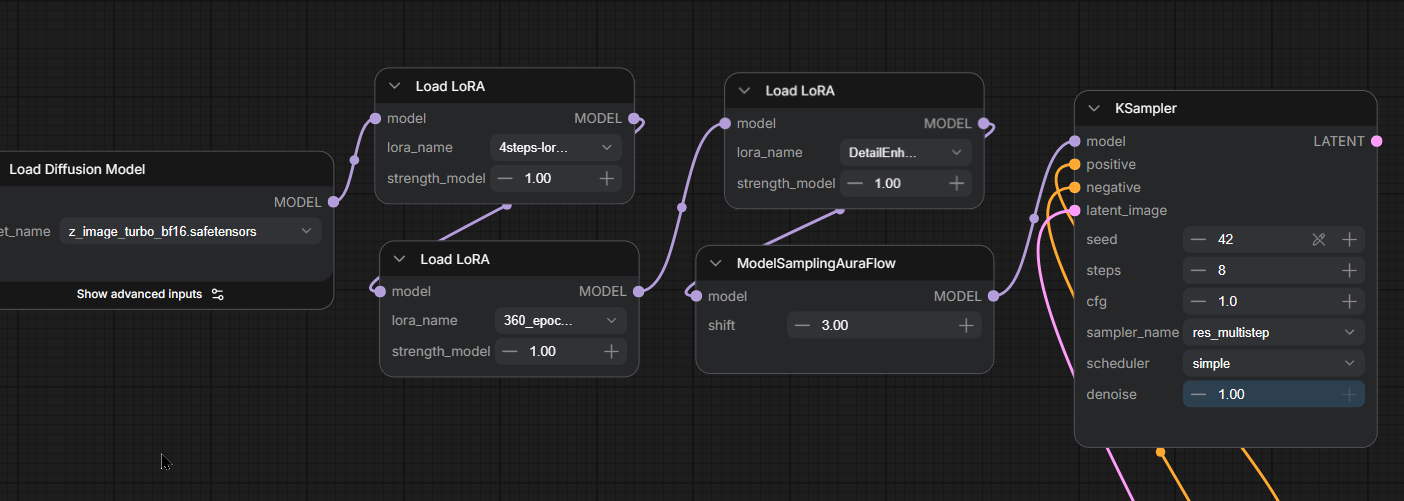This screenshot has width=1404, height=501.
Task: Increase the cfg value with plus
Action: (x=1349, y=301)
